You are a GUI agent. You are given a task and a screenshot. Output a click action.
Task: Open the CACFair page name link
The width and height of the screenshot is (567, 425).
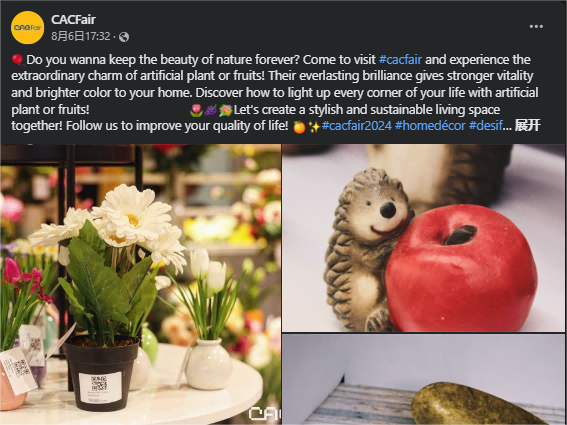[x=73, y=20]
